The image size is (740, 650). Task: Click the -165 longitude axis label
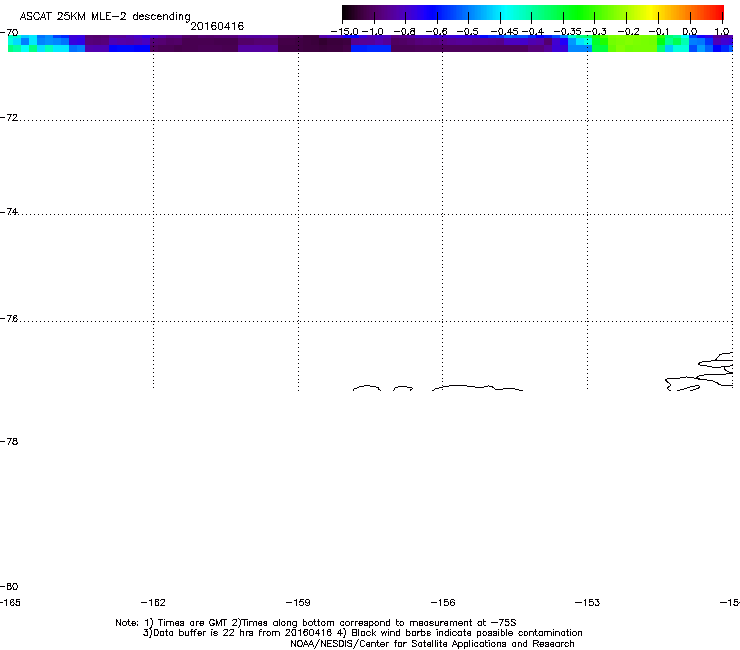(x=10, y=602)
